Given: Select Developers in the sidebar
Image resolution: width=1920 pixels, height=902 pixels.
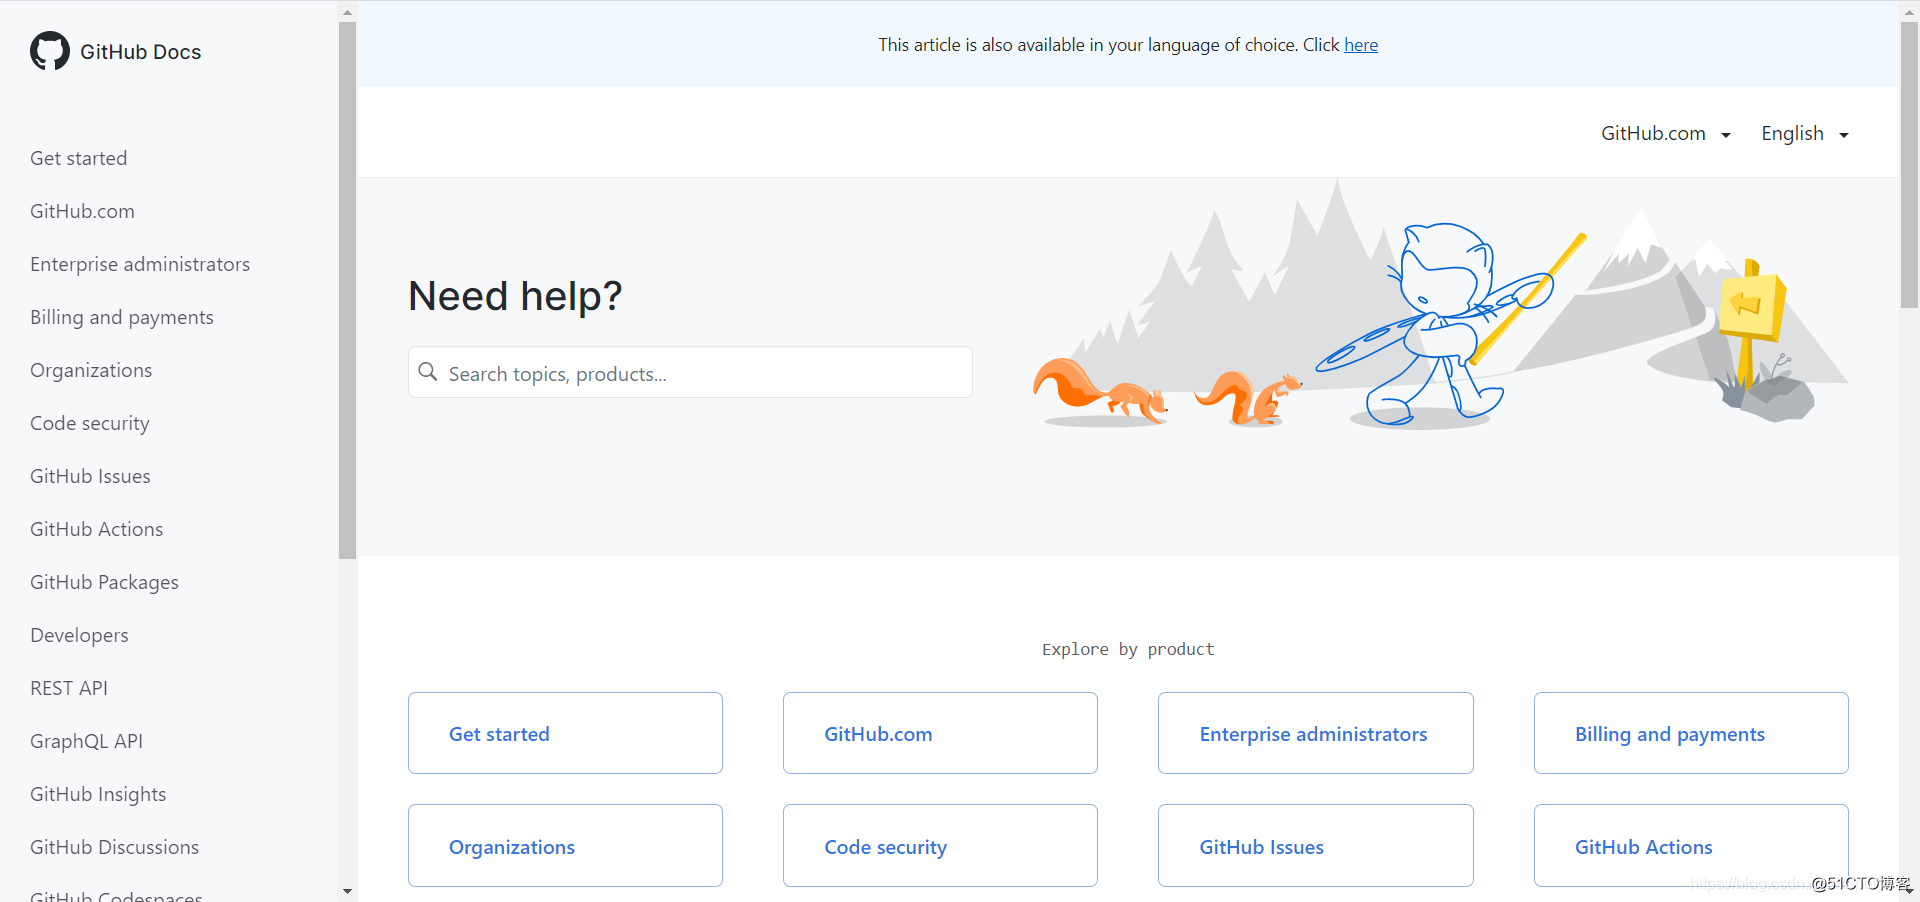Looking at the screenshot, I should pos(79,635).
